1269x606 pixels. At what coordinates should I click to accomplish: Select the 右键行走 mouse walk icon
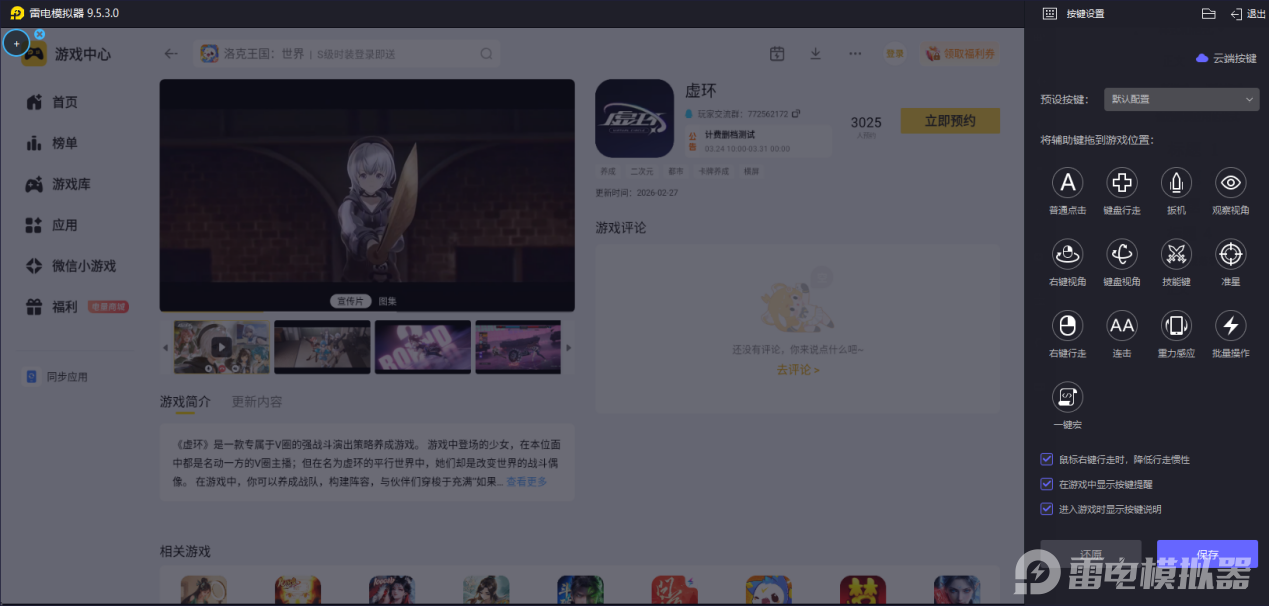(x=1067, y=326)
